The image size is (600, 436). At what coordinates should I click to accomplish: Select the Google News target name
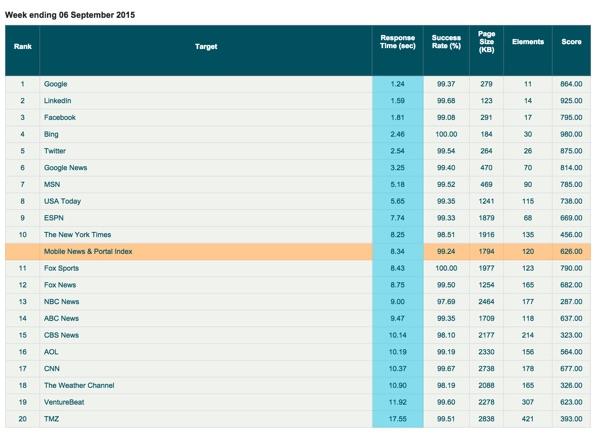tap(65, 168)
